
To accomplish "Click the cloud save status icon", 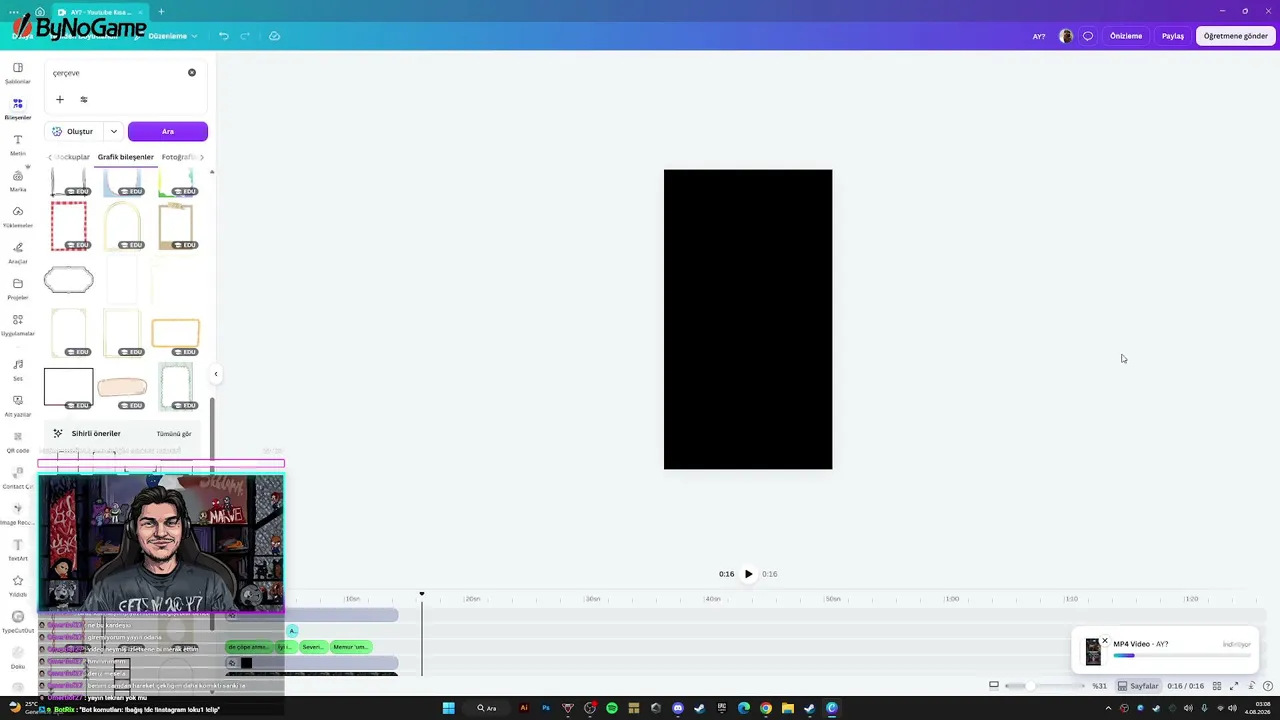I will click(275, 36).
